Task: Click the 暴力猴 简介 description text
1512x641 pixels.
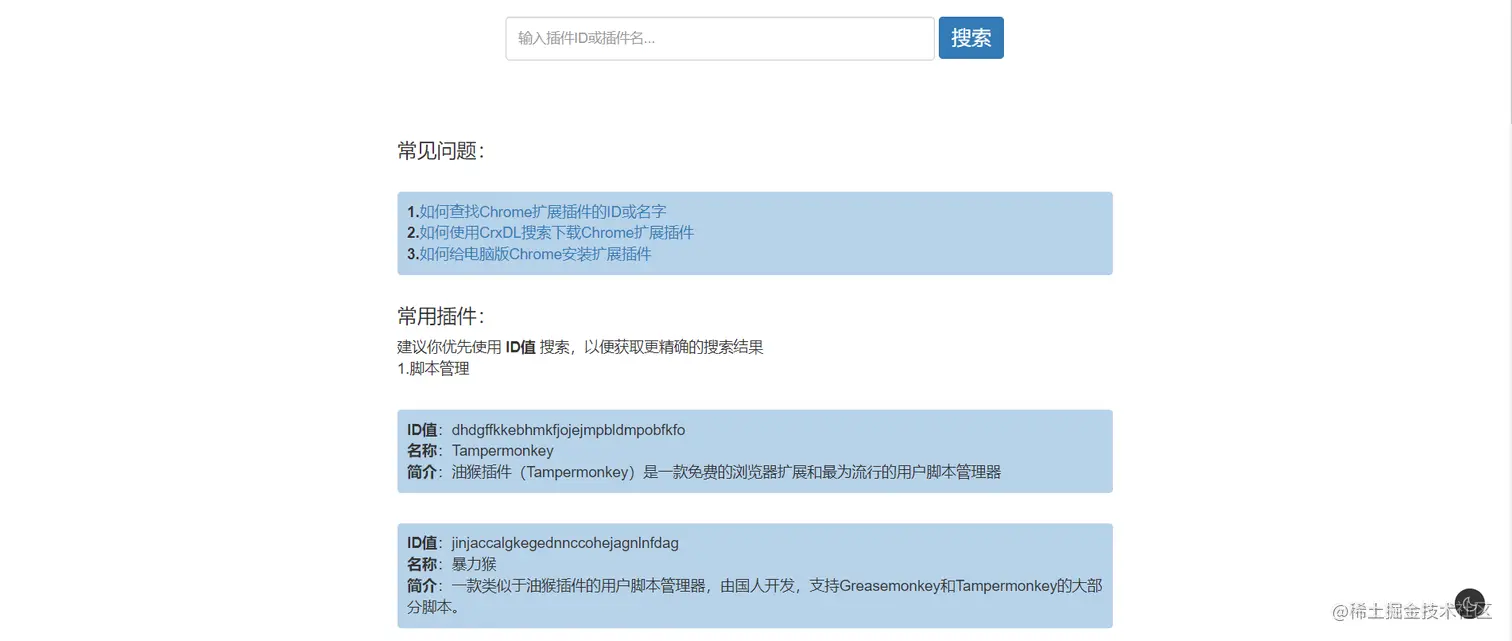Action: pos(755,596)
